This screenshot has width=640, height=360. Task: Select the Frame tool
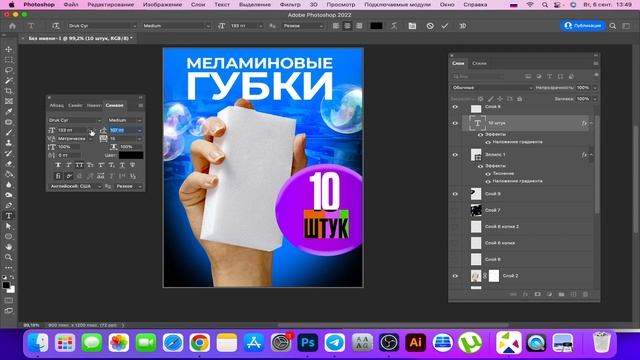(x=9, y=101)
